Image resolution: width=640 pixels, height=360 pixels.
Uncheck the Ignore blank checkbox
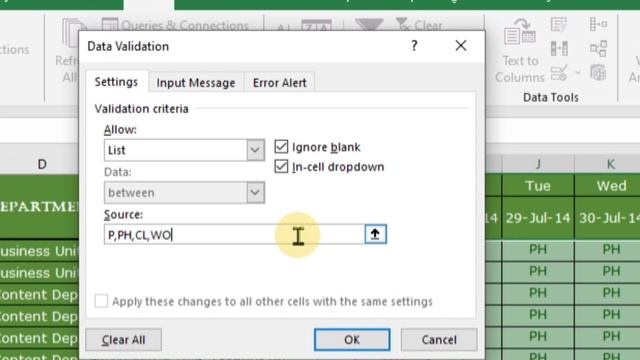coord(281,147)
